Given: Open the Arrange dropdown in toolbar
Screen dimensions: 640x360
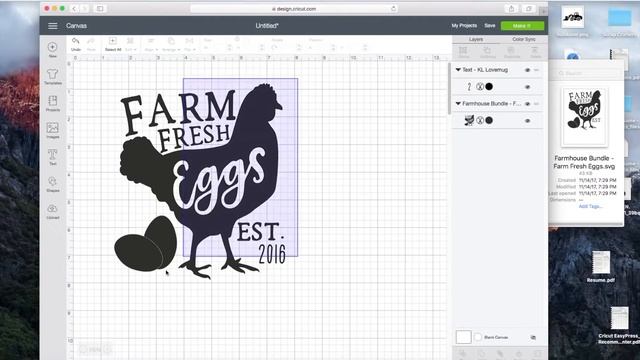Looking at the screenshot, I should (171, 44).
